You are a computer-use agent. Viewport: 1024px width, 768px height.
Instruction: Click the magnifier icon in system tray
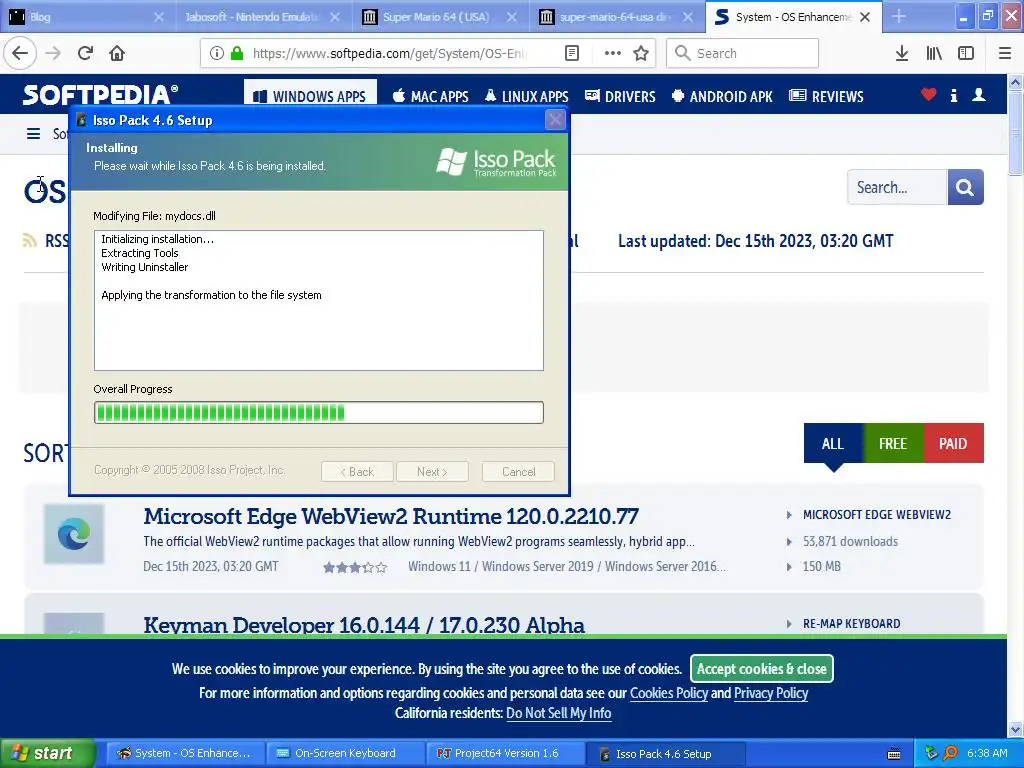[950, 753]
